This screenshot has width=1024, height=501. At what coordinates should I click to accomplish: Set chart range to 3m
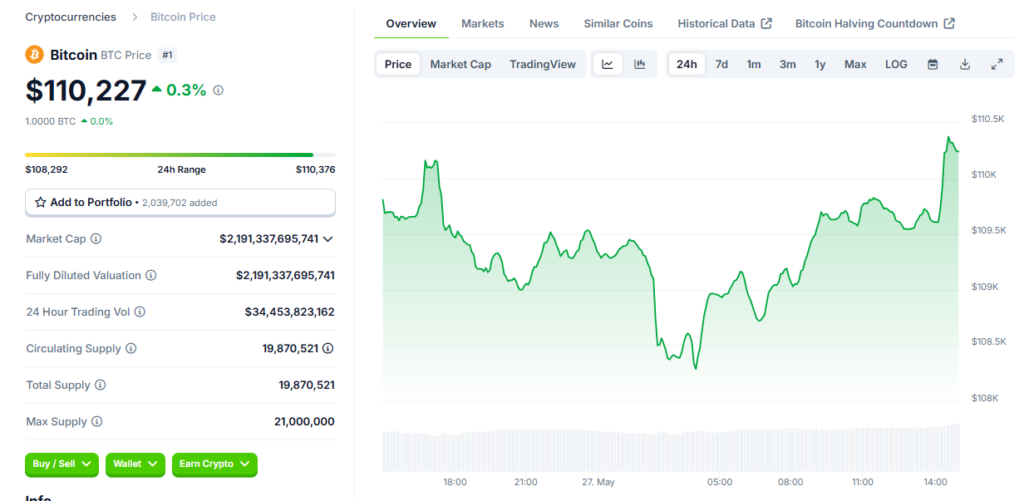pyautogui.click(x=788, y=64)
